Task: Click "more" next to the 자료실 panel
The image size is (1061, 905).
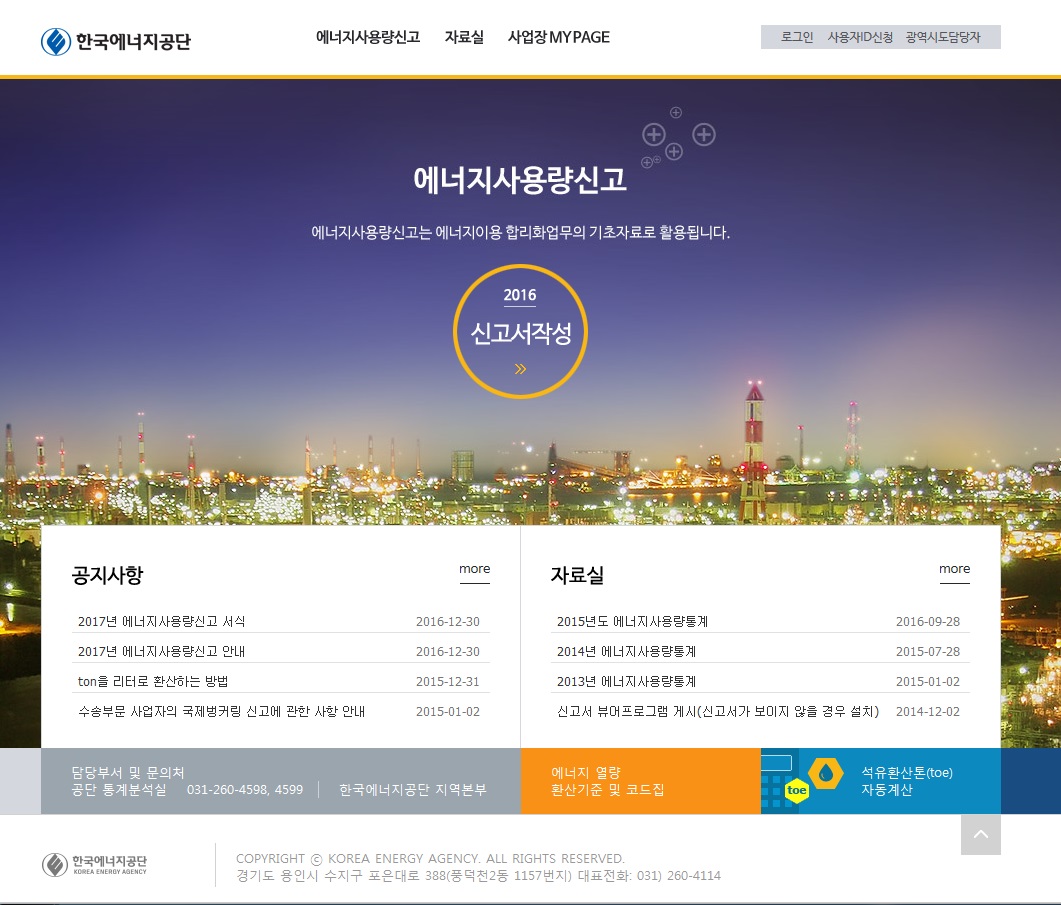Action: pyautogui.click(x=954, y=568)
